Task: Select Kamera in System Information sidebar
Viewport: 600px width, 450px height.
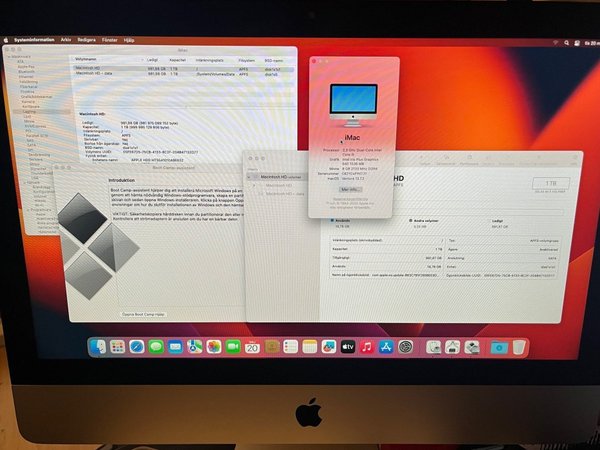Action: coord(28,101)
